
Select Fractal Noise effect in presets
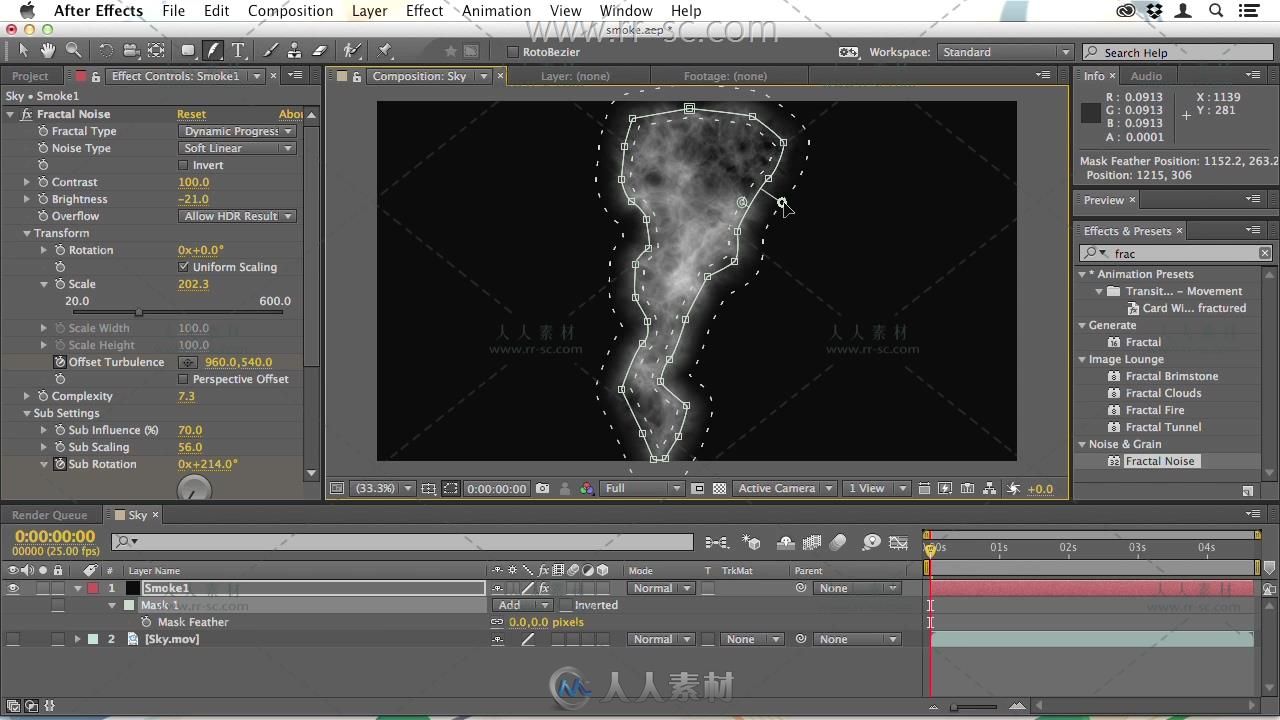tap(1159, 461)
